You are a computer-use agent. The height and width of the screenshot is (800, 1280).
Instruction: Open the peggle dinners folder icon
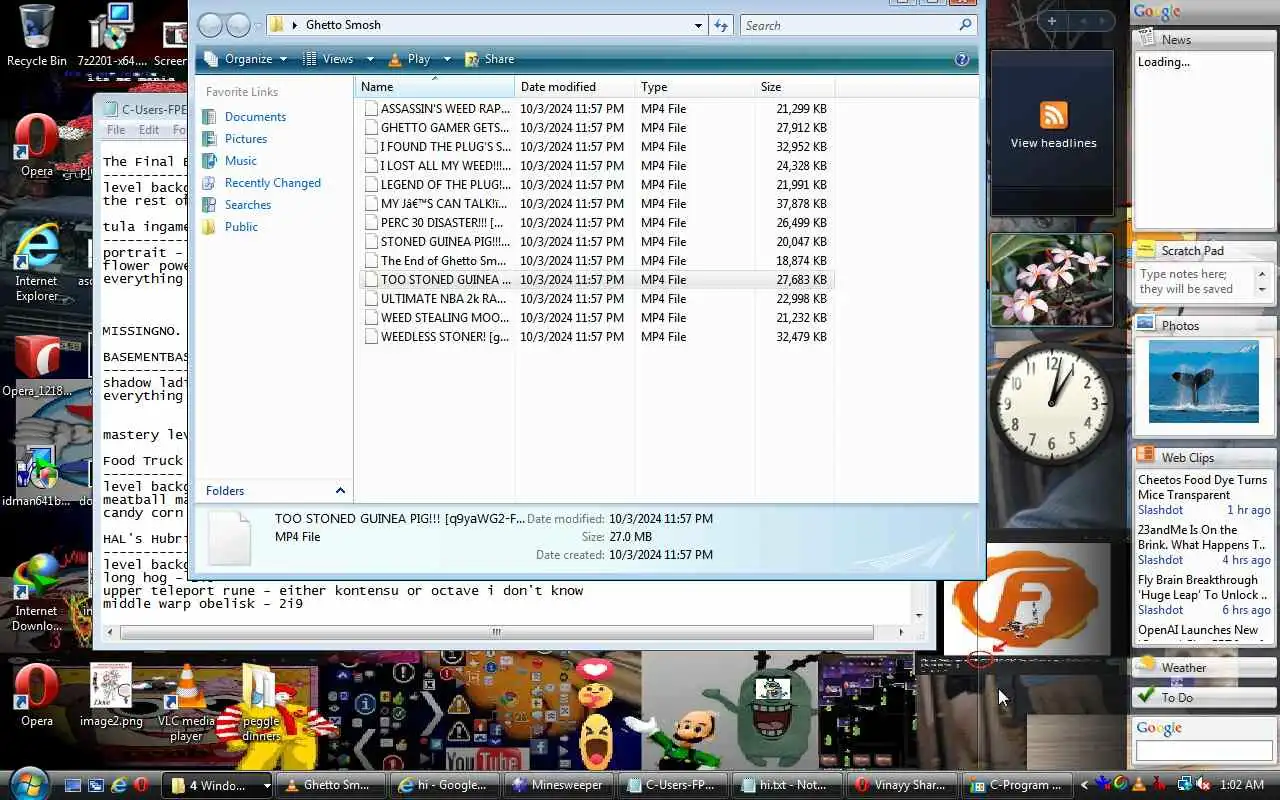click(x=261, y=702)
